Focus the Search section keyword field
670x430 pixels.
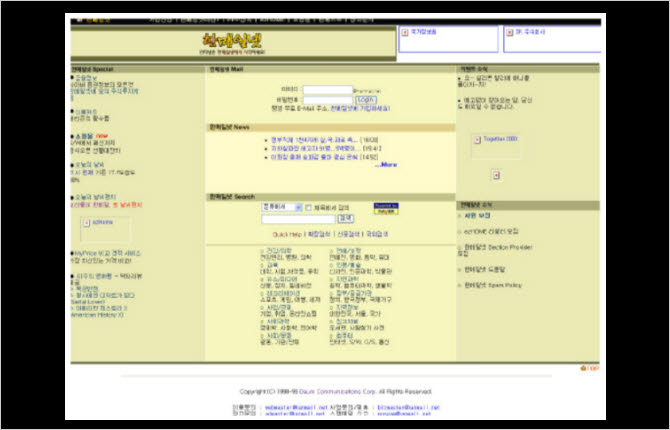tap(298, 219)
